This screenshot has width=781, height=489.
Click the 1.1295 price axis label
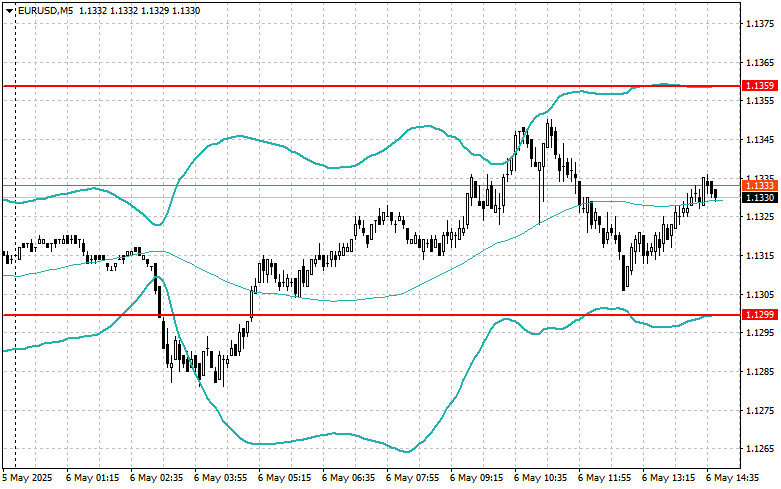(760, 333)
